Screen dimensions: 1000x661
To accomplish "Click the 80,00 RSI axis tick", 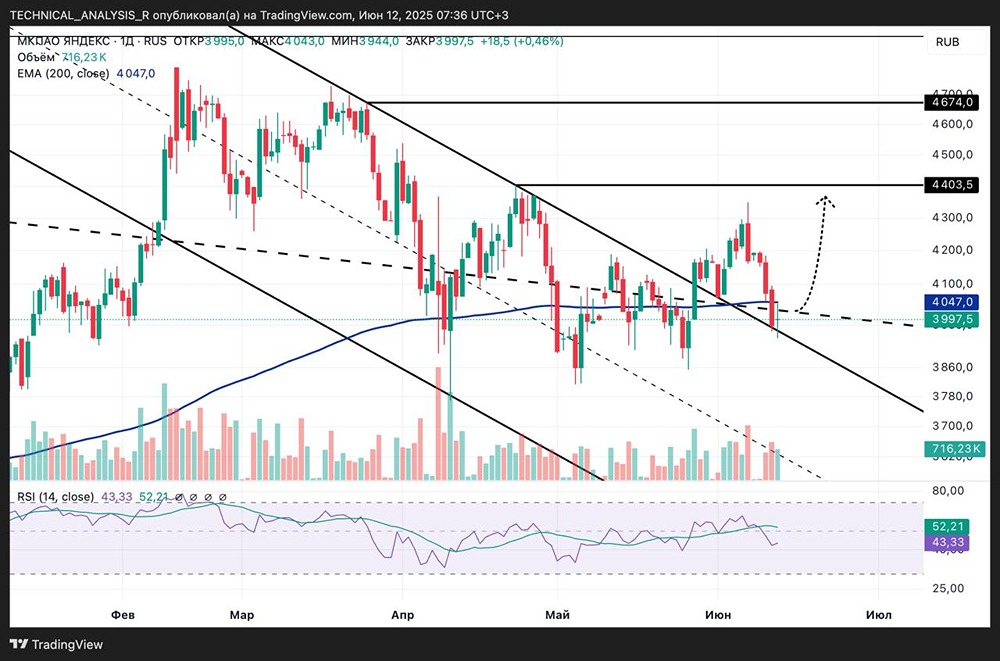I will (x=948, y=491).
